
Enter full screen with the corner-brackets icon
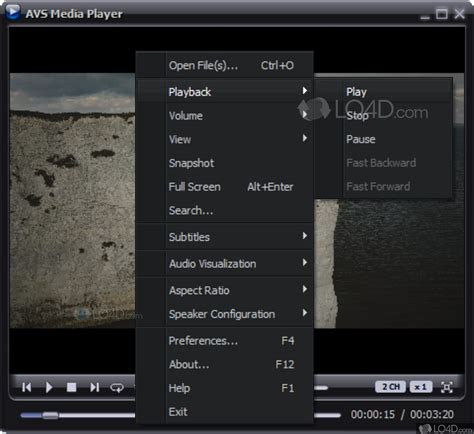[x=447, y=387]
